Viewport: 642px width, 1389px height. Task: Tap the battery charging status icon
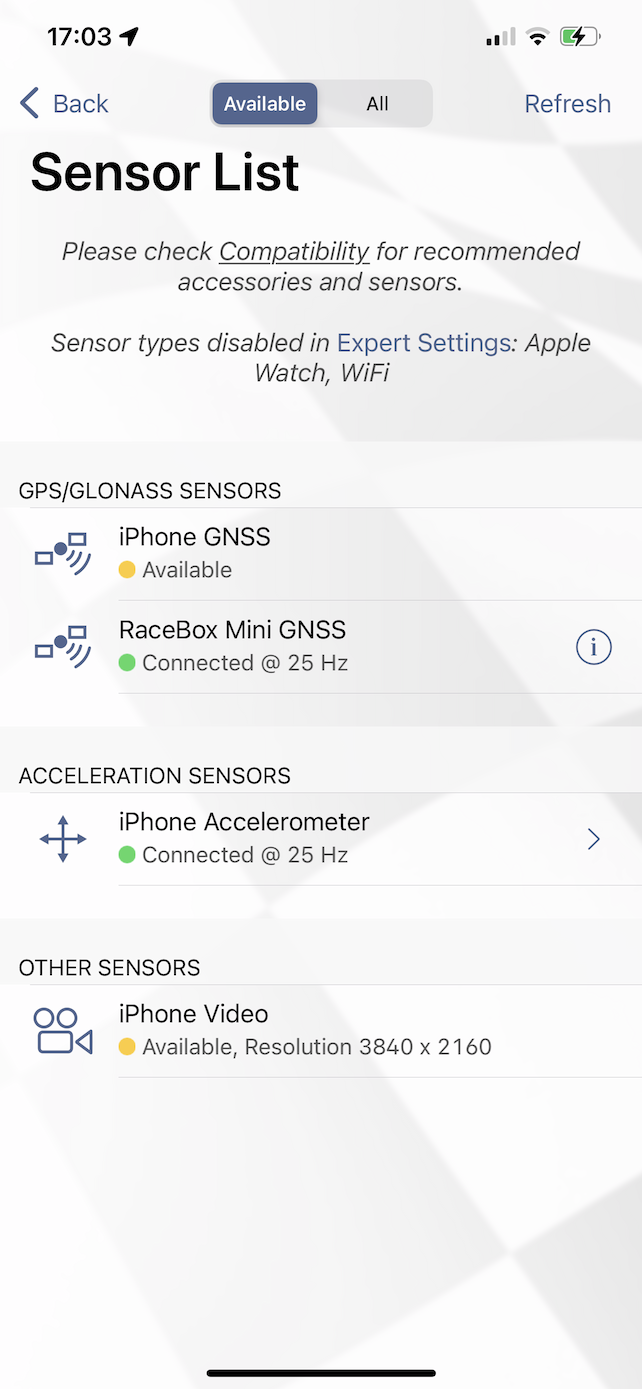point(580,38)
